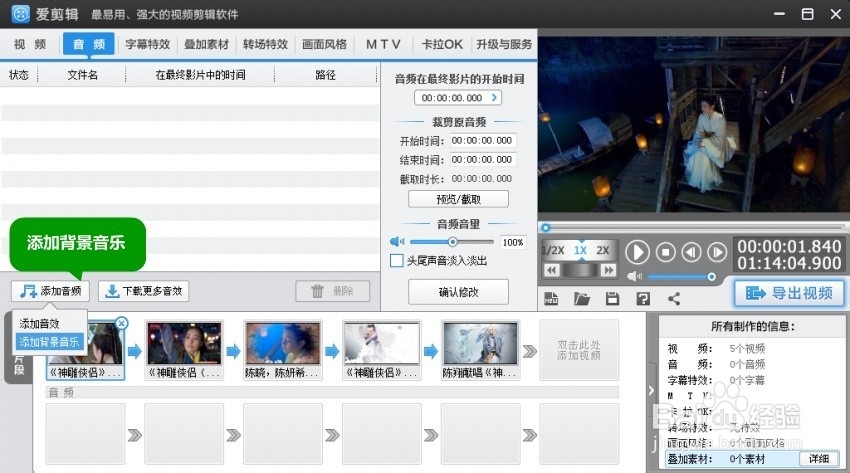Click the fast-forward speed arrow button
850x473 pixels.
pyautogui.click(x=609, y=270)
